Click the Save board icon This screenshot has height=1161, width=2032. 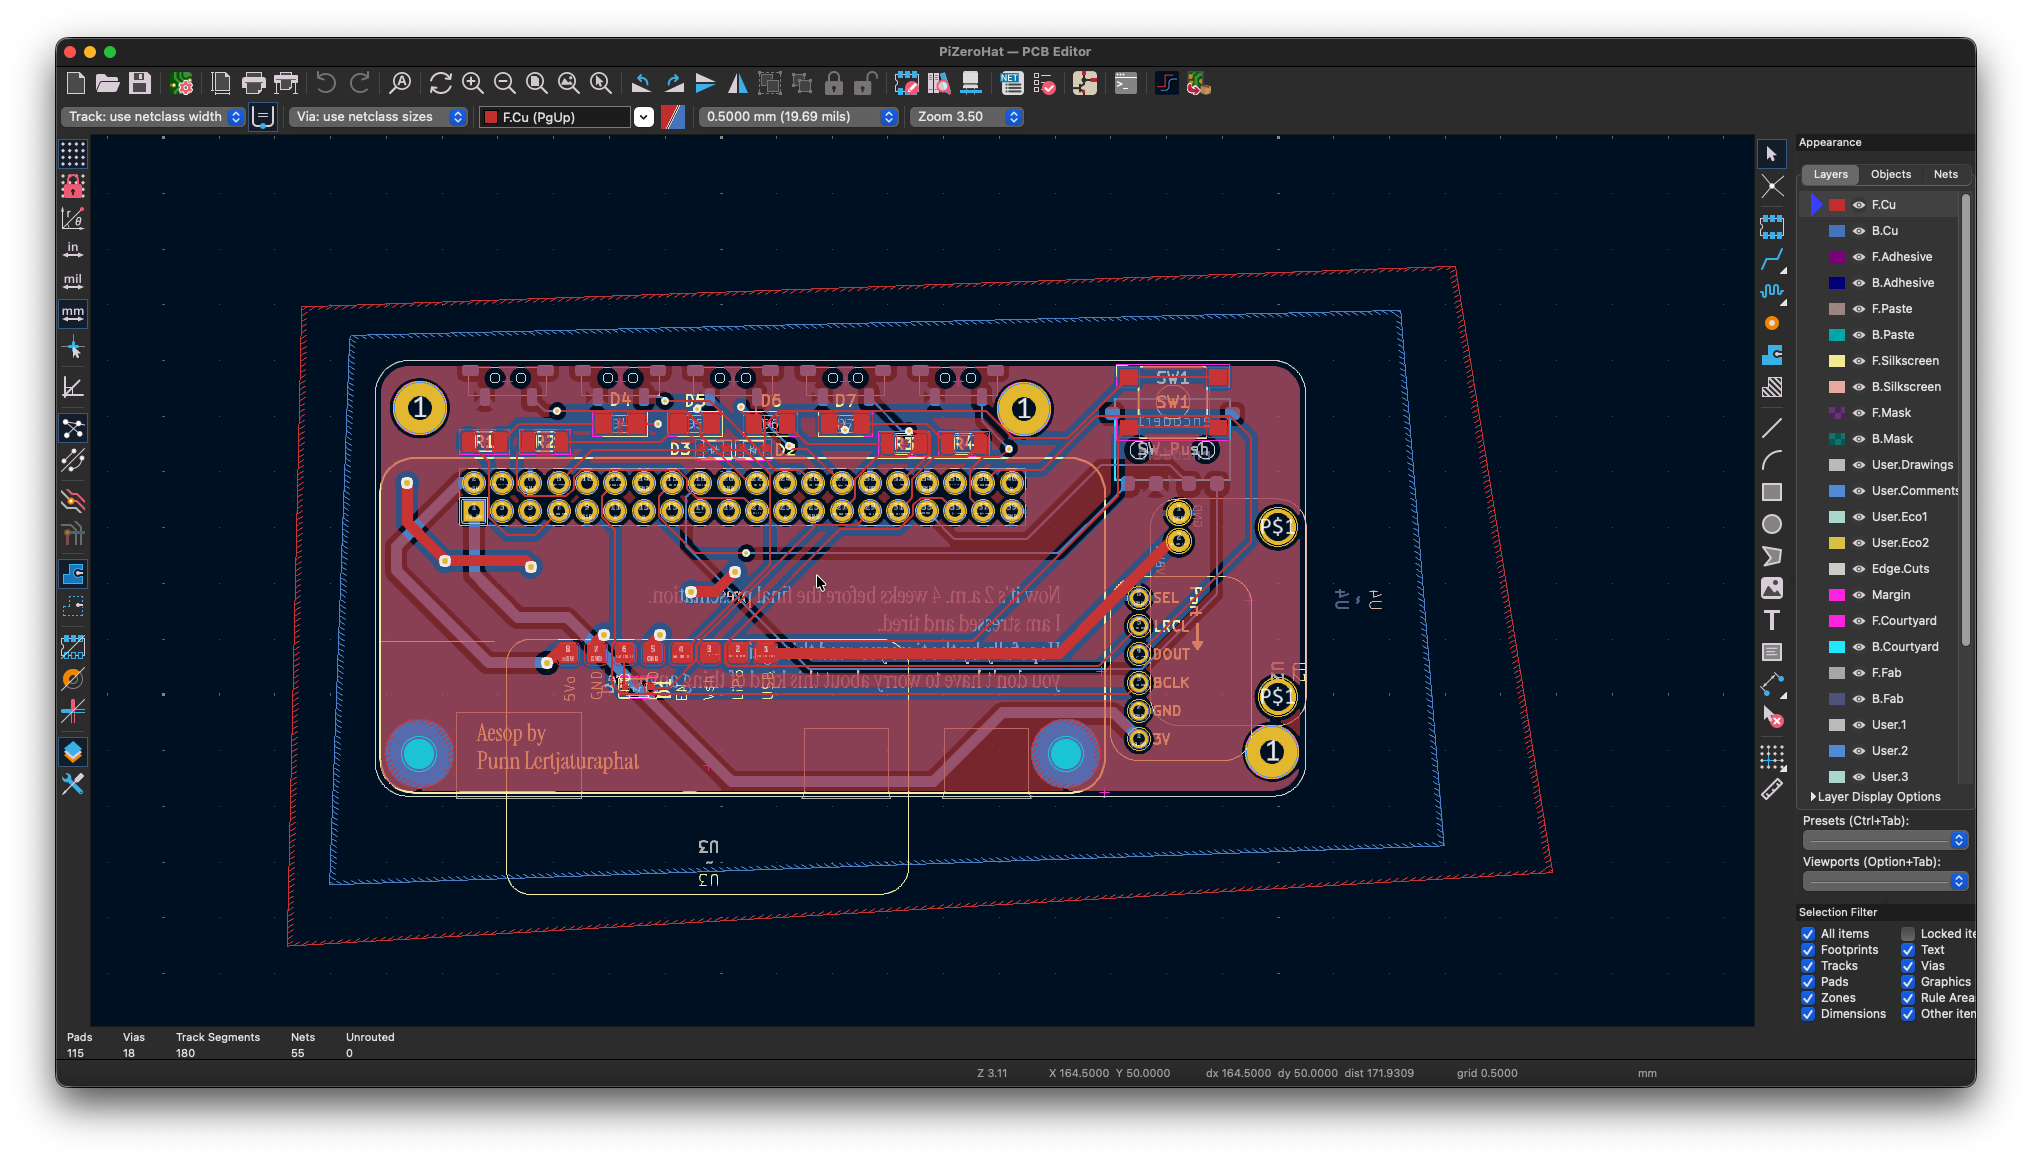[x=140, y=84]
